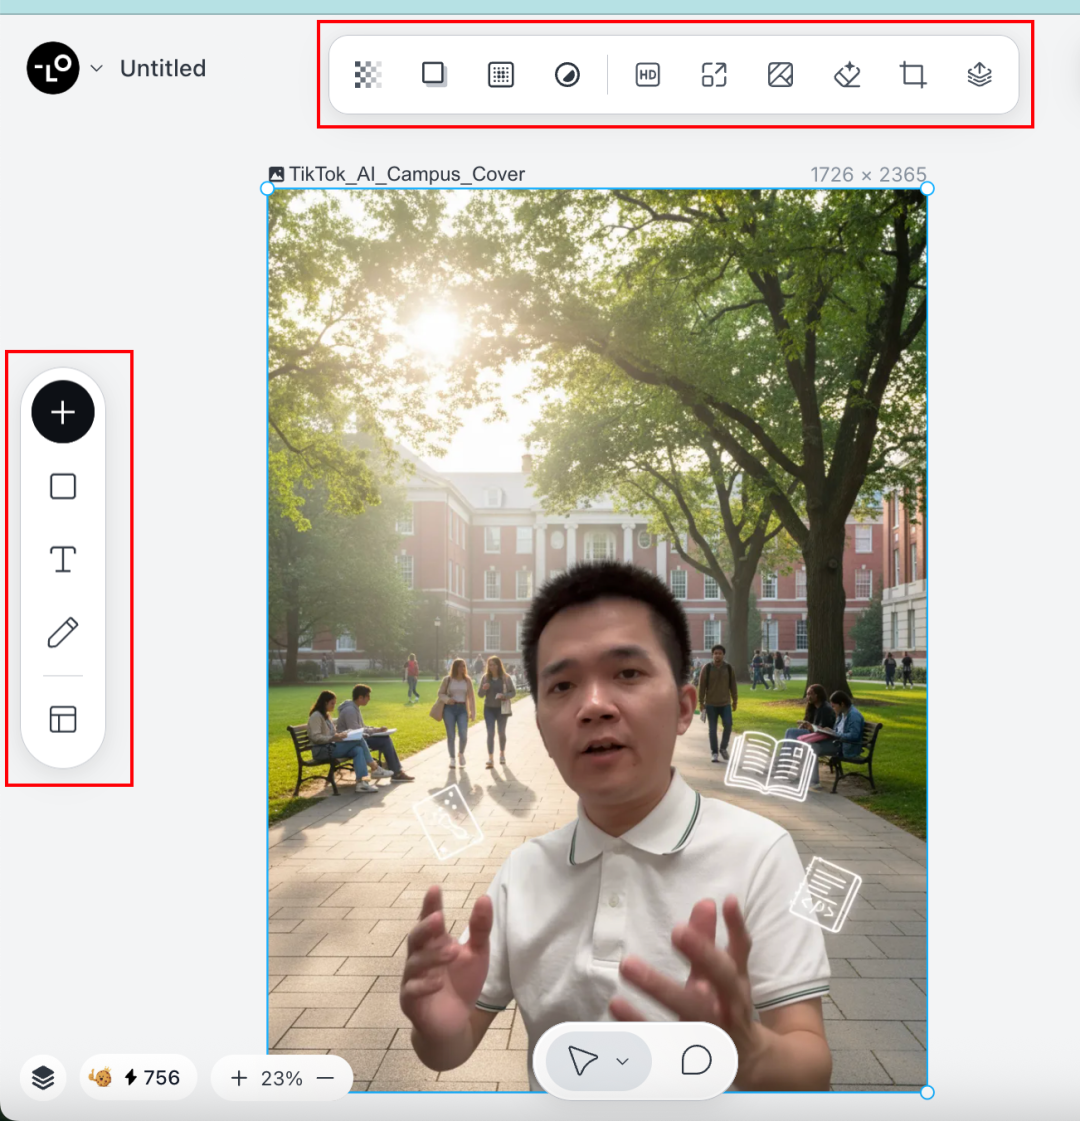Click the layered upload icon in top toolbar

[980, 75]
